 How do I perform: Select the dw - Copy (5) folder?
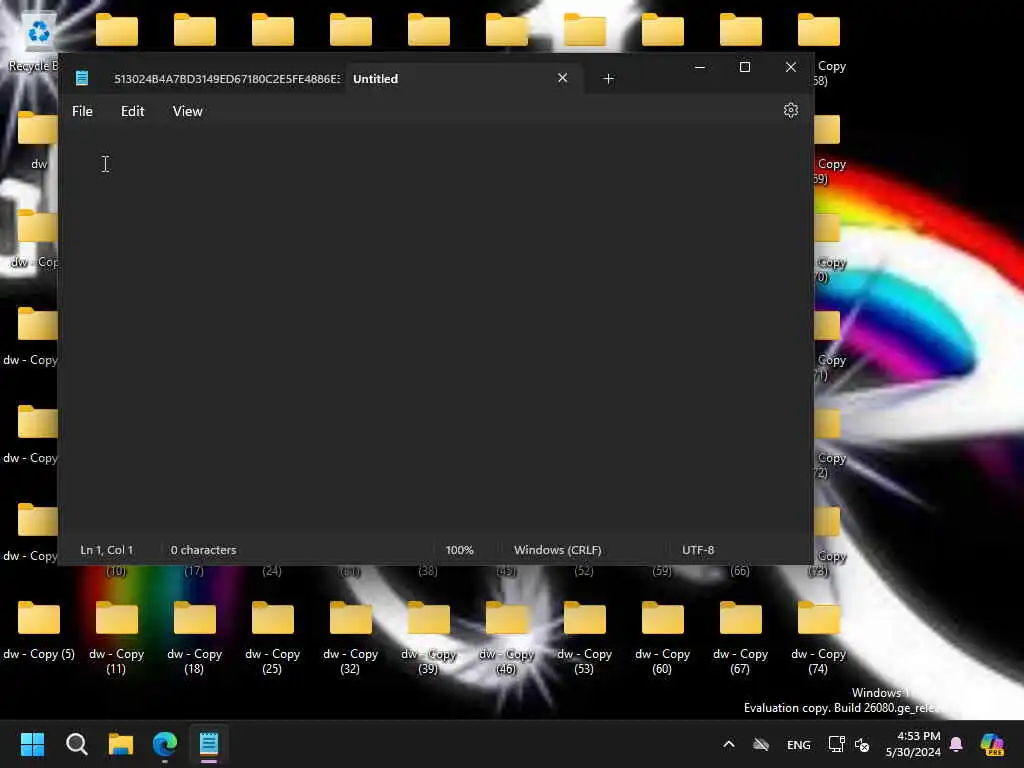coord(39,631)
